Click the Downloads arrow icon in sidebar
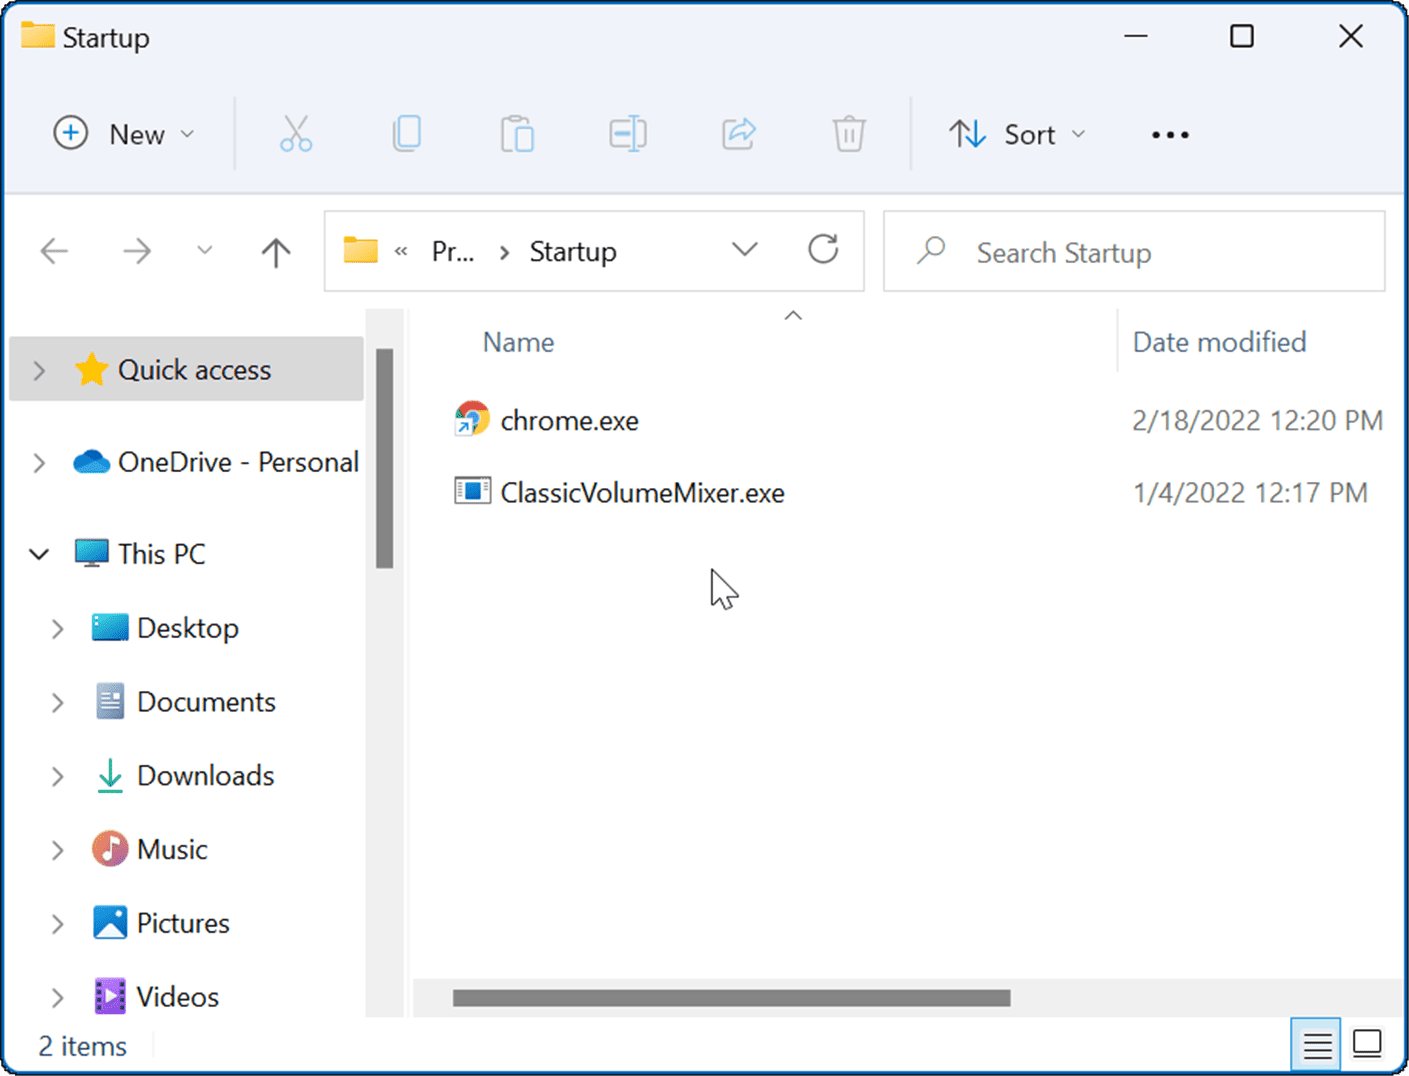The width and height of the screenshot is (1409, 1076). pyautogui.click(x=110, y=776)
